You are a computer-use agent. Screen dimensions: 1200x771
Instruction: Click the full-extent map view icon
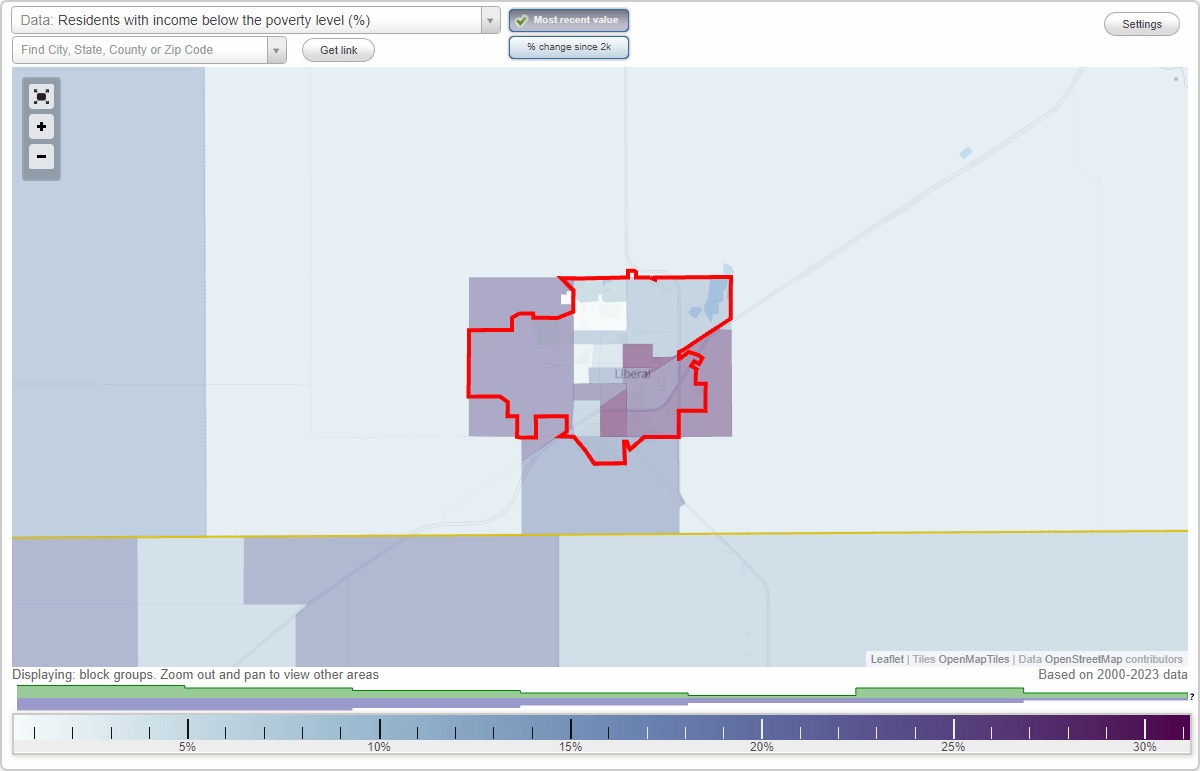[41, 96]
